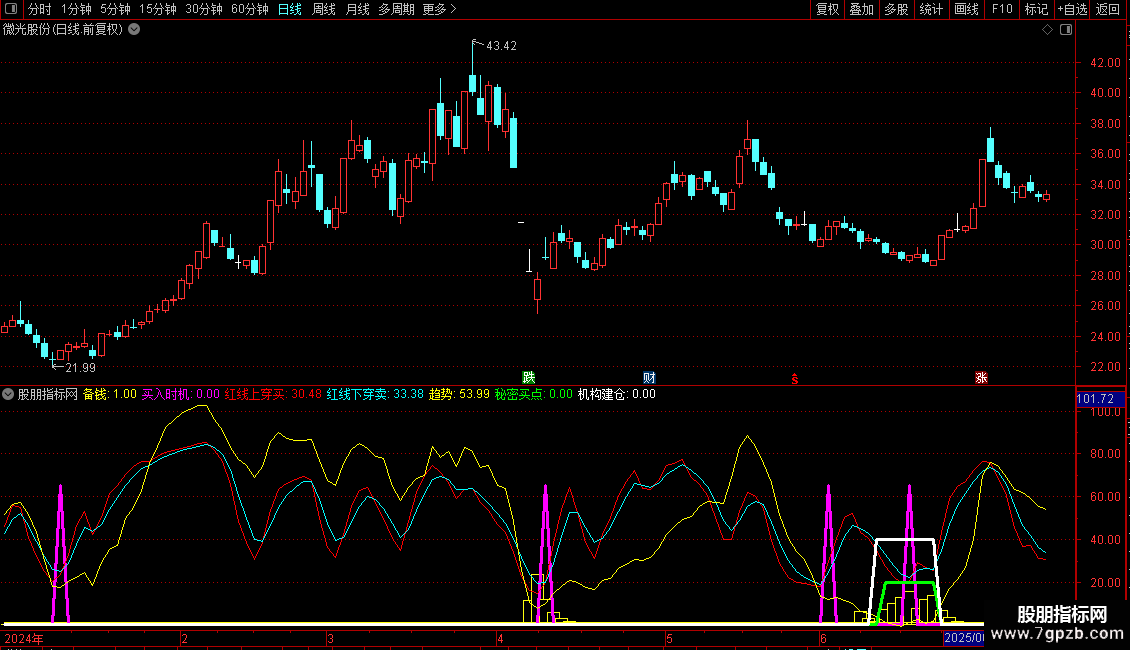Click the 43.42 high price label
Viewport: 1130px width, 650px height.
501,45
